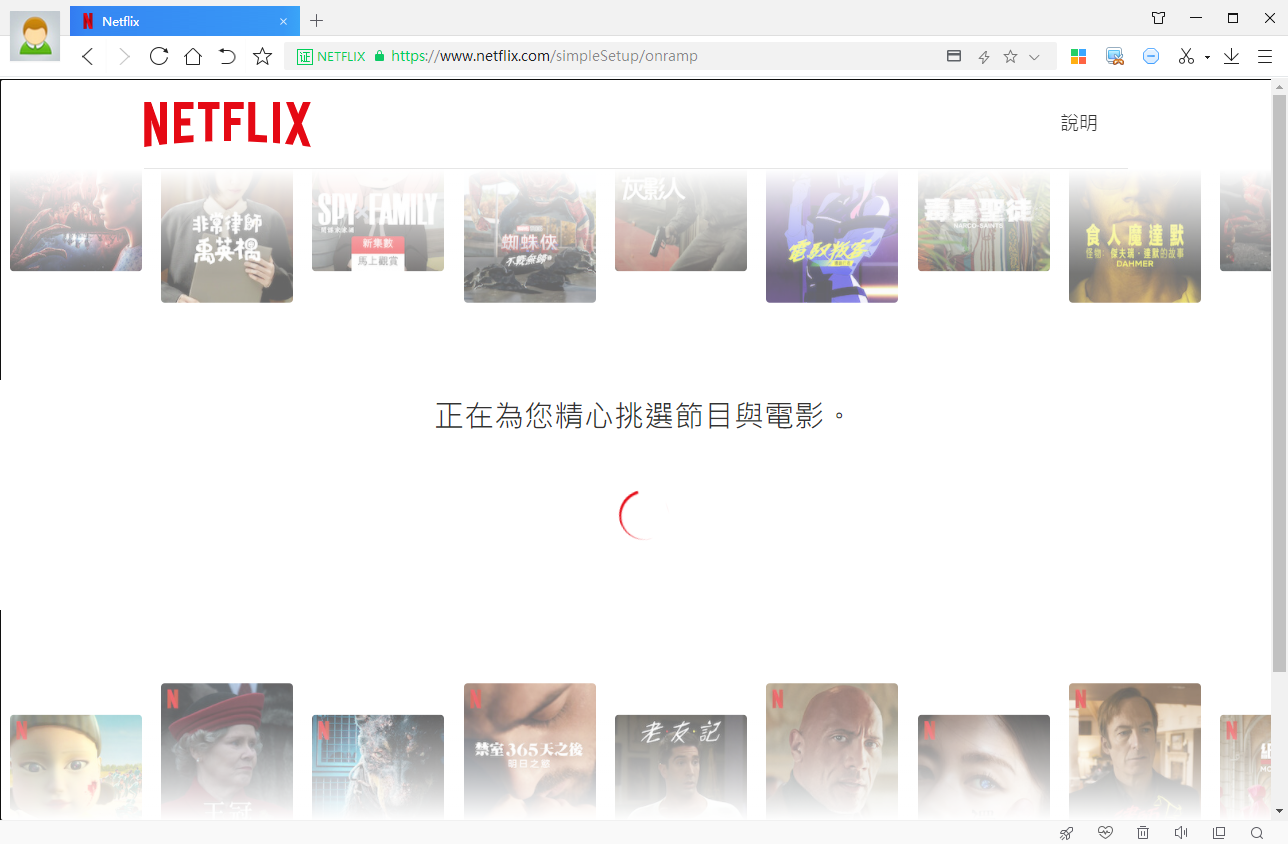Click the user profile avatar icon
This screenshot has height=844, width=1288.
pyautogui.click(x=35, y=36)
